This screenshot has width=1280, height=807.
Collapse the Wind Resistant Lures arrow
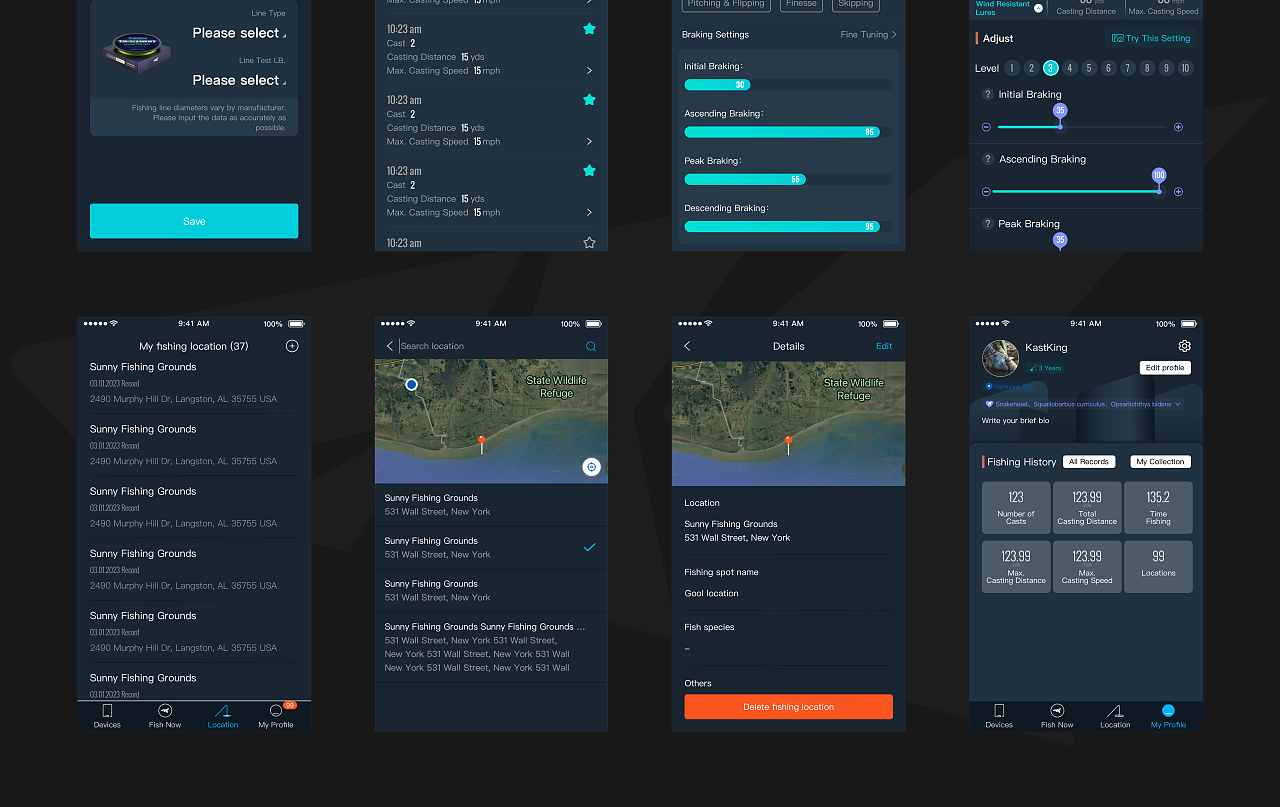[1038, 8]
